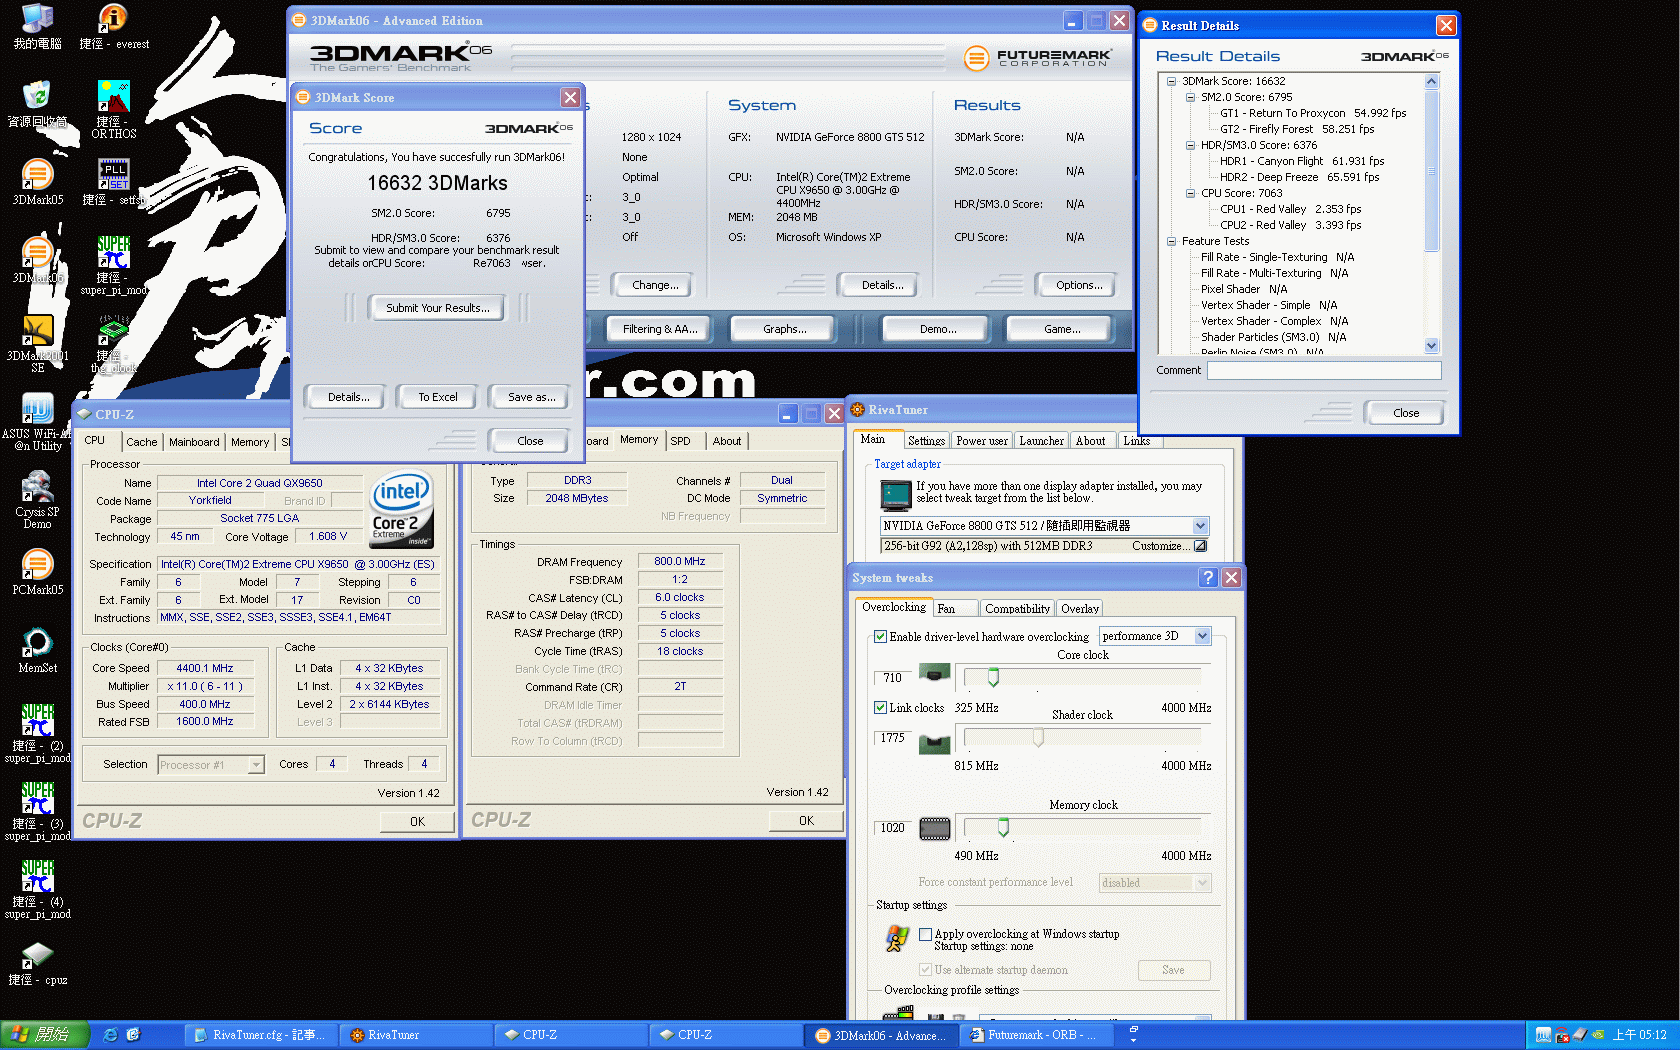Open the Force constant performance level dropdown

tap(1202, 883)
